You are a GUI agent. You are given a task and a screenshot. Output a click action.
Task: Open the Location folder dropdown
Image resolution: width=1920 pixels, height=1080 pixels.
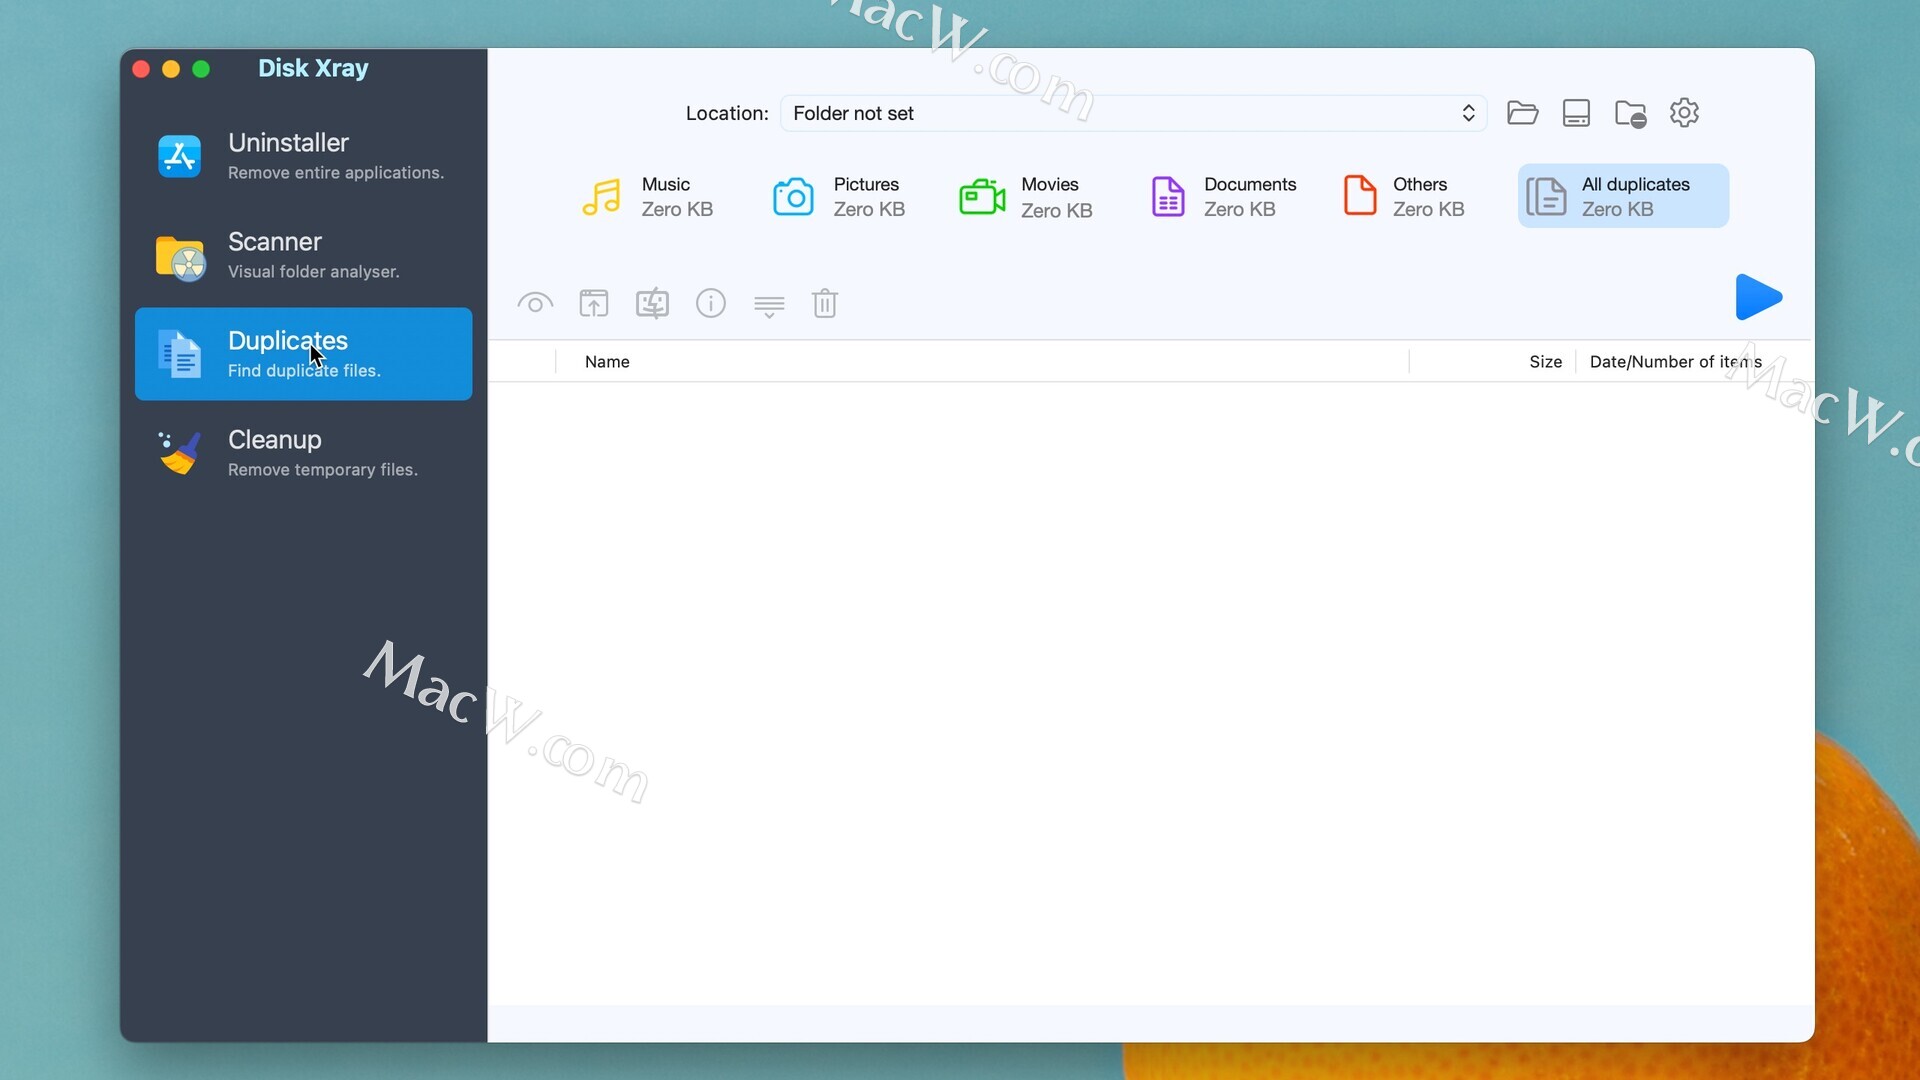[1133, 113]
